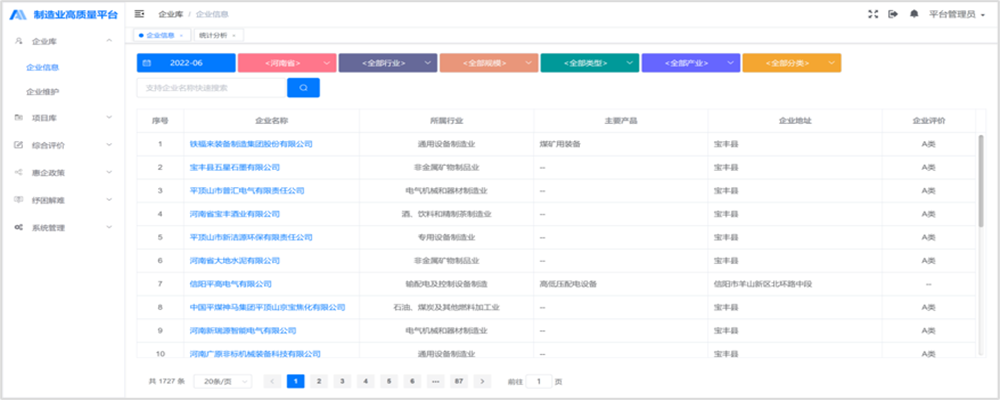Open 中国平煤神马集团平顶山京宝焦化有限公司 link

(267, 307)
